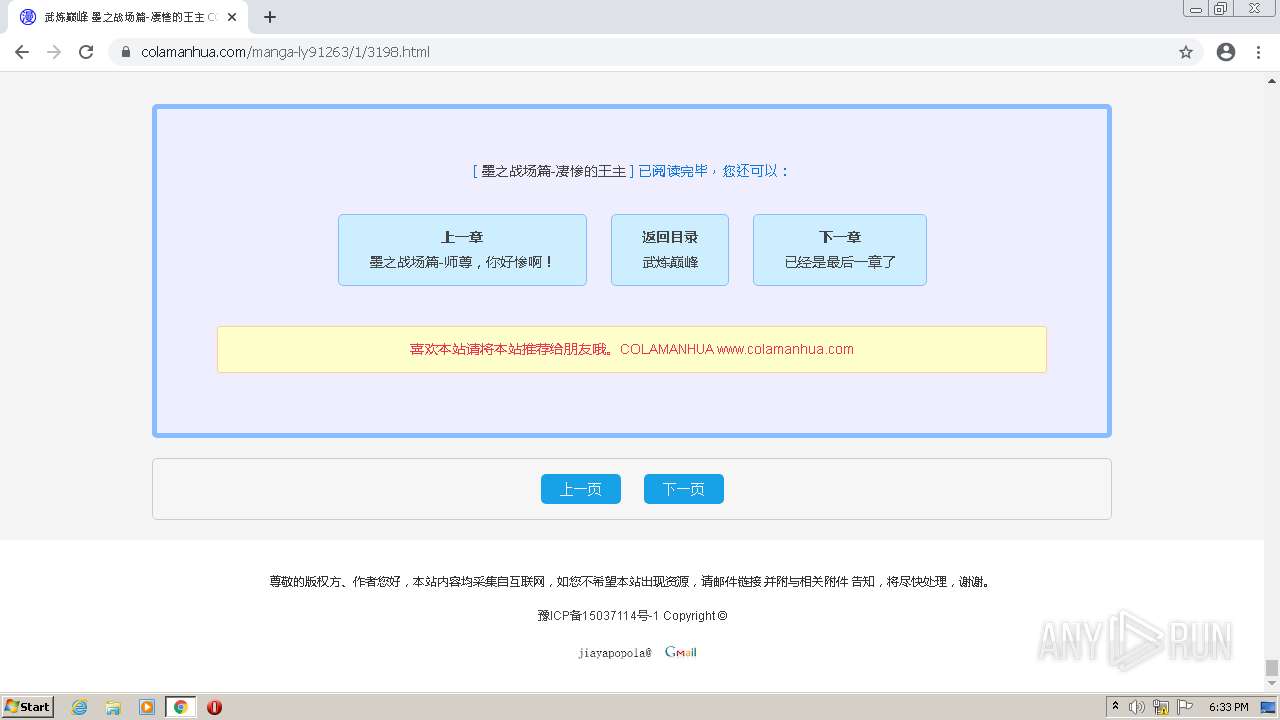
Task: Return to catalog via 返回目录
Action: pos(670,250)
